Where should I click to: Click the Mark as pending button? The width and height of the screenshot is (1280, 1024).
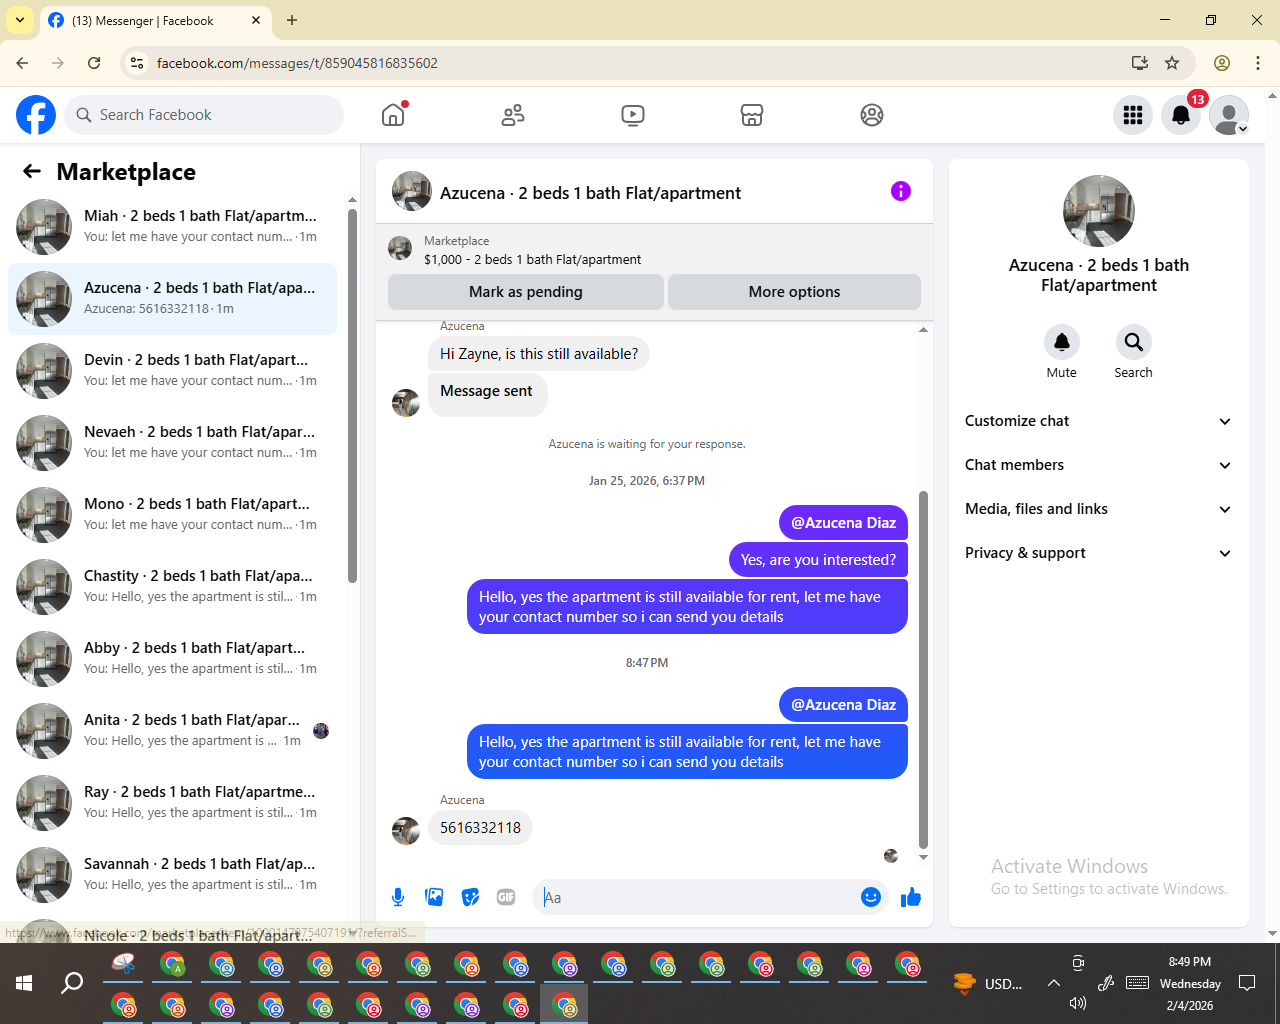[x=526, y=292]
